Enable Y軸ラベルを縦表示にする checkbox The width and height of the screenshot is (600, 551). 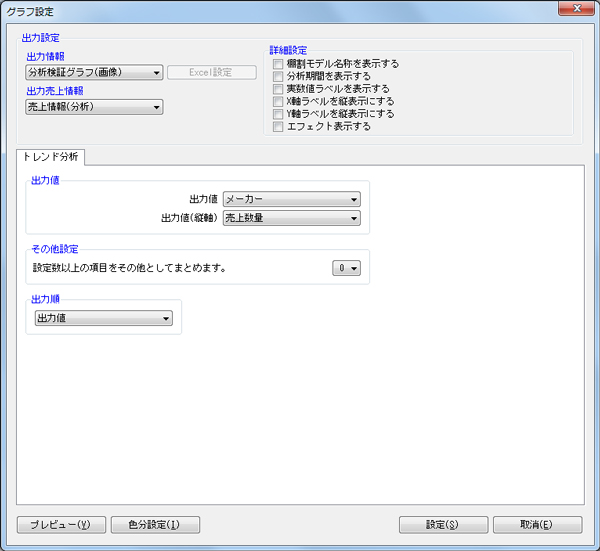[278, 114]
